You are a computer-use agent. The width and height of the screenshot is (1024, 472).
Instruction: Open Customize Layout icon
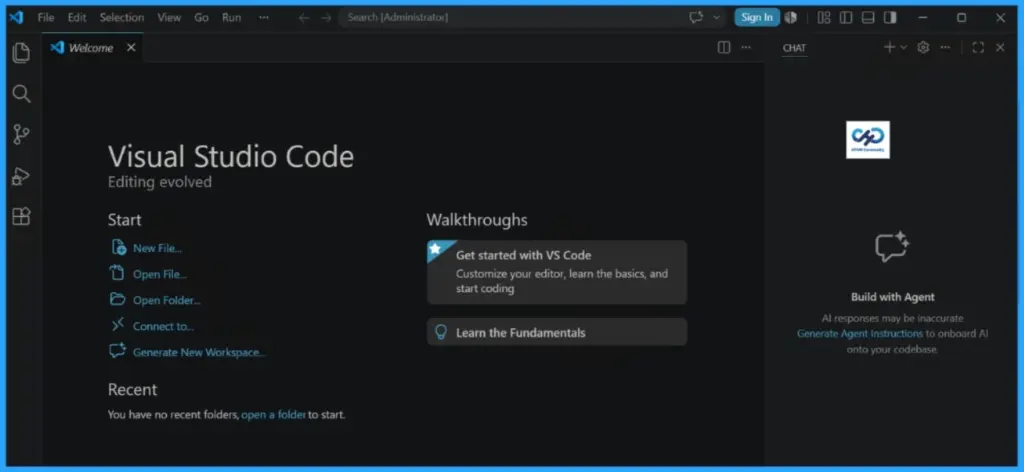824,18
